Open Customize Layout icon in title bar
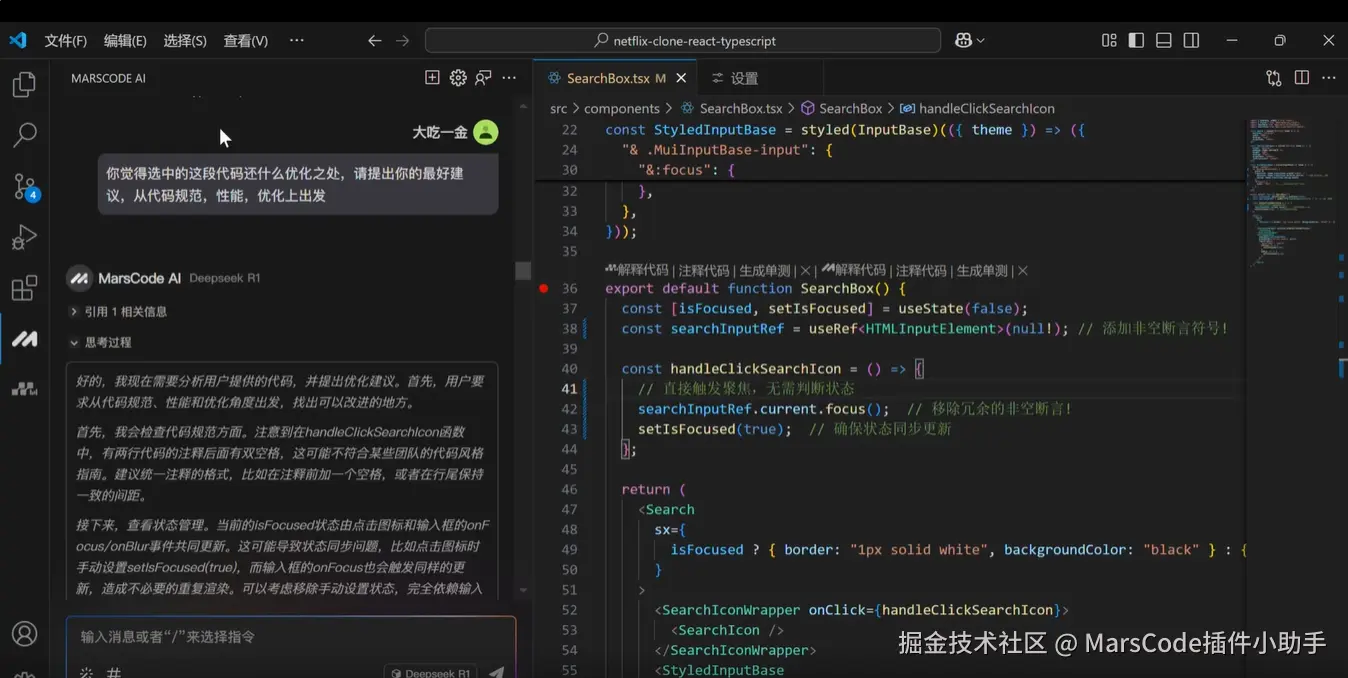Screen dimensions: 1348x678 point(1109,41)
